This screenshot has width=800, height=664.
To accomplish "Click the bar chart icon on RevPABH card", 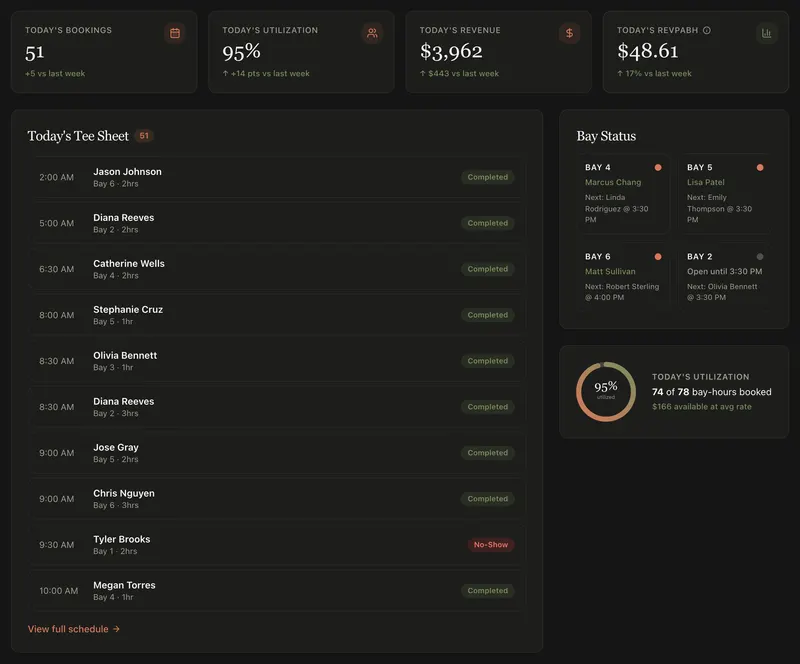I will pyautogui.click(x=766, y=33).
